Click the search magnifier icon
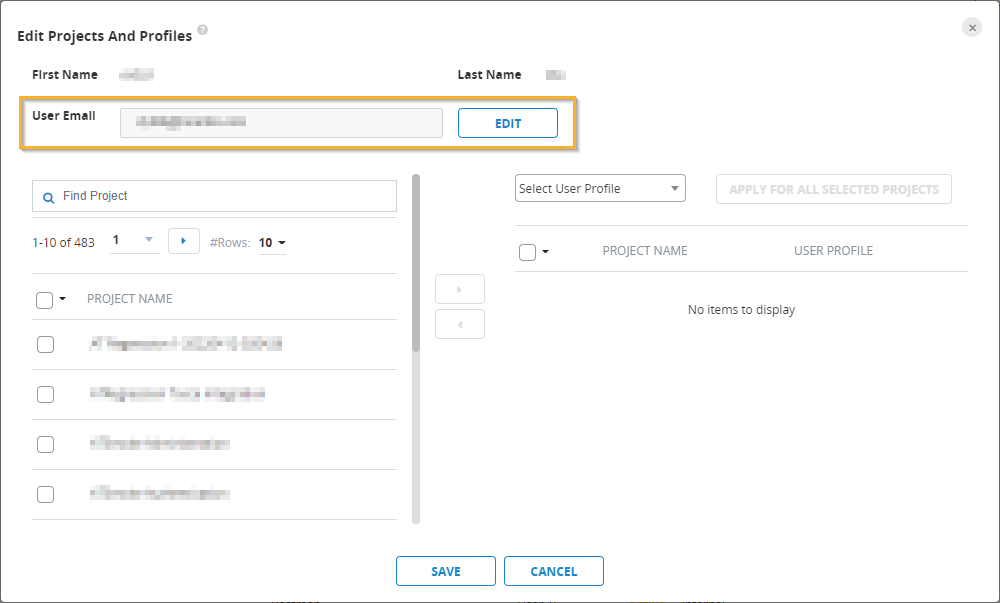The width and height of the screenshot is (1000, 603). [48, 197]
